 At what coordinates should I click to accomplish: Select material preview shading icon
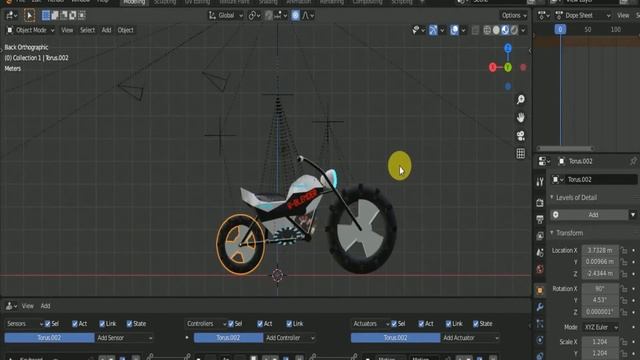[505, 30]
